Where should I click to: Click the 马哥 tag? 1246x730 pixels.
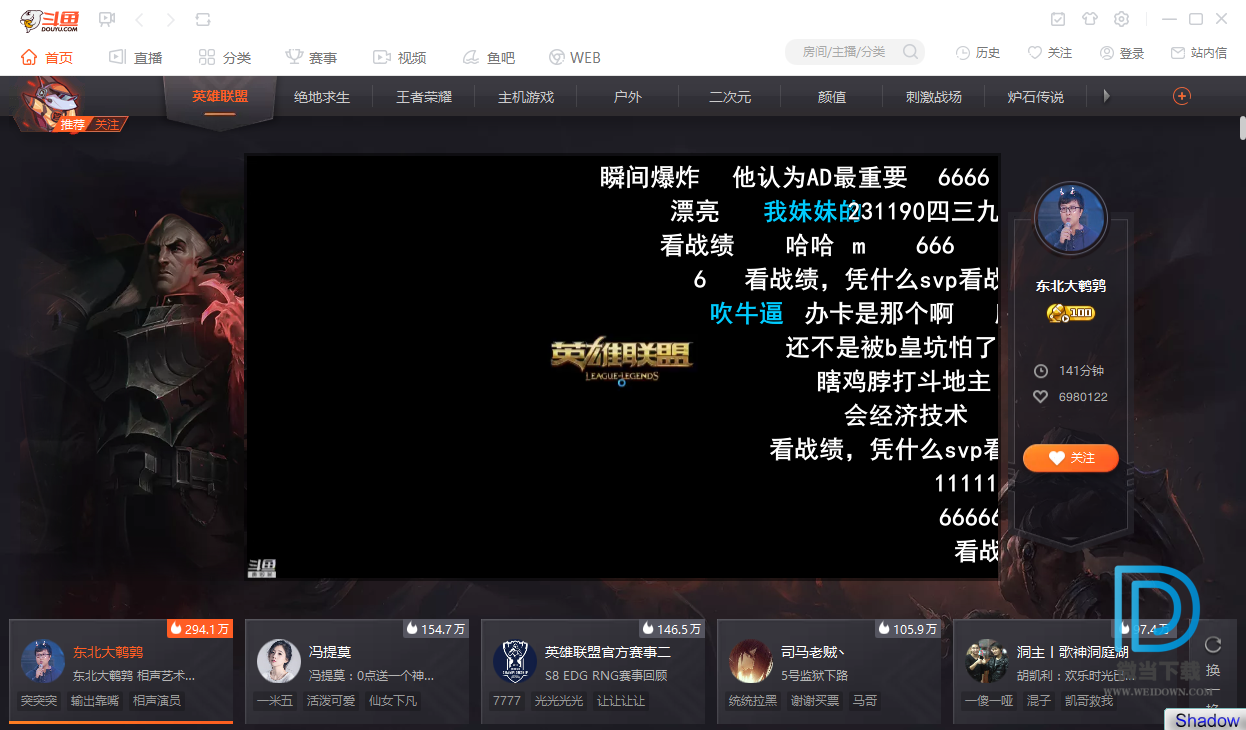click(865, 701)
